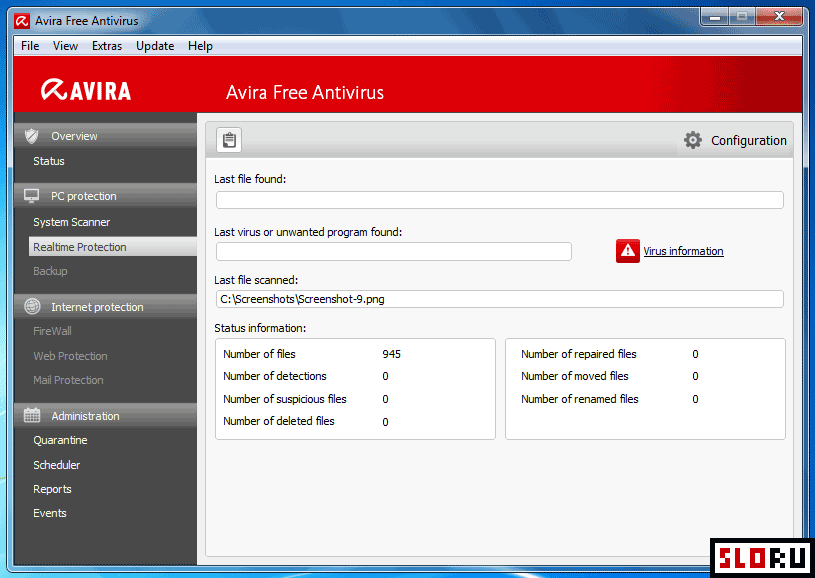
Task: Click the 945 files count value
Action: tap(391, 354)
